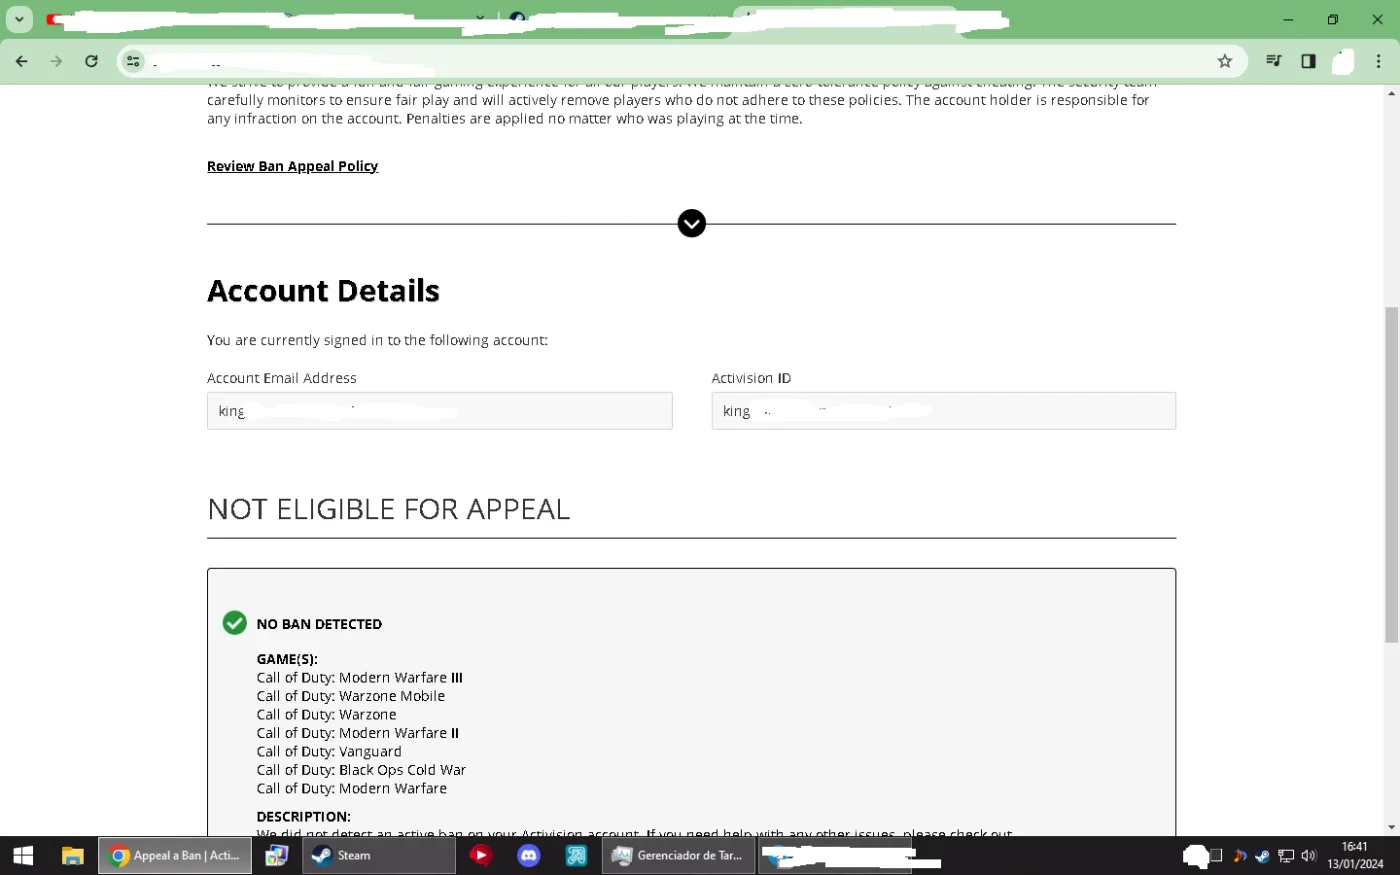1400x875 pixels.
Task: Select 'Call of Duty: Modern Warfare II' line
Action: point(357,733)
